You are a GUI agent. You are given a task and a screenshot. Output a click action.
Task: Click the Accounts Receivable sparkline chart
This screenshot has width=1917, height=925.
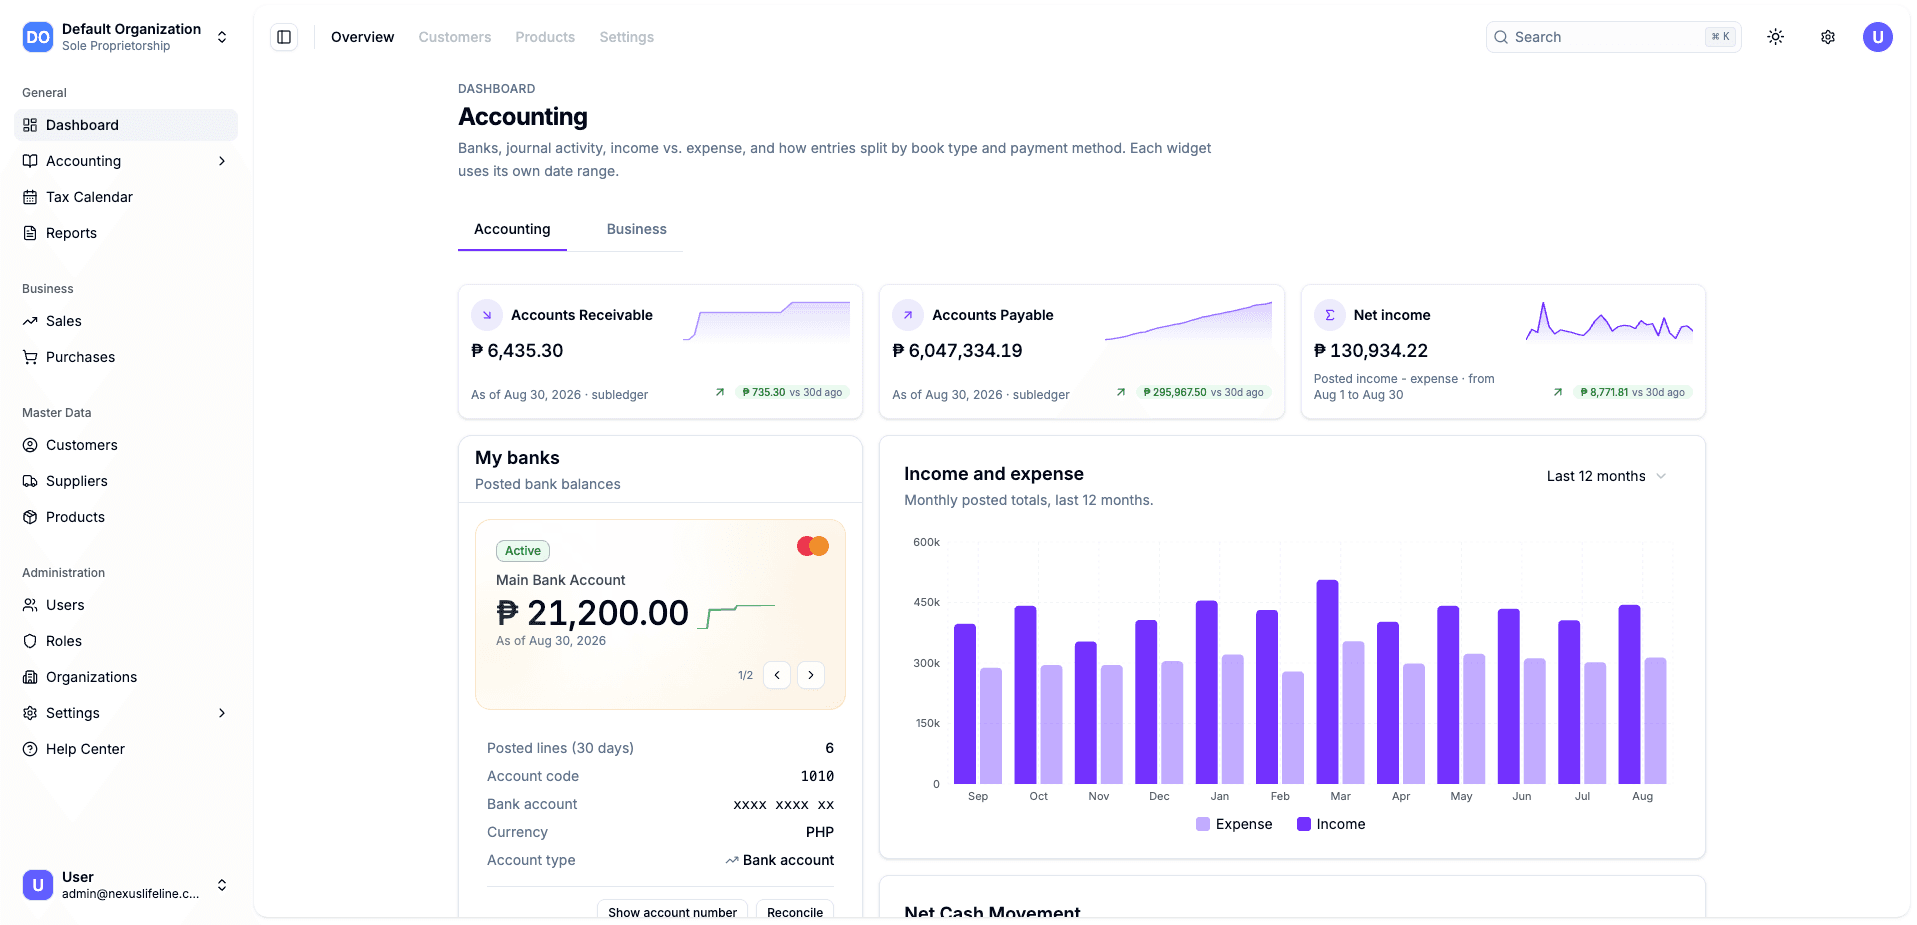767,321
